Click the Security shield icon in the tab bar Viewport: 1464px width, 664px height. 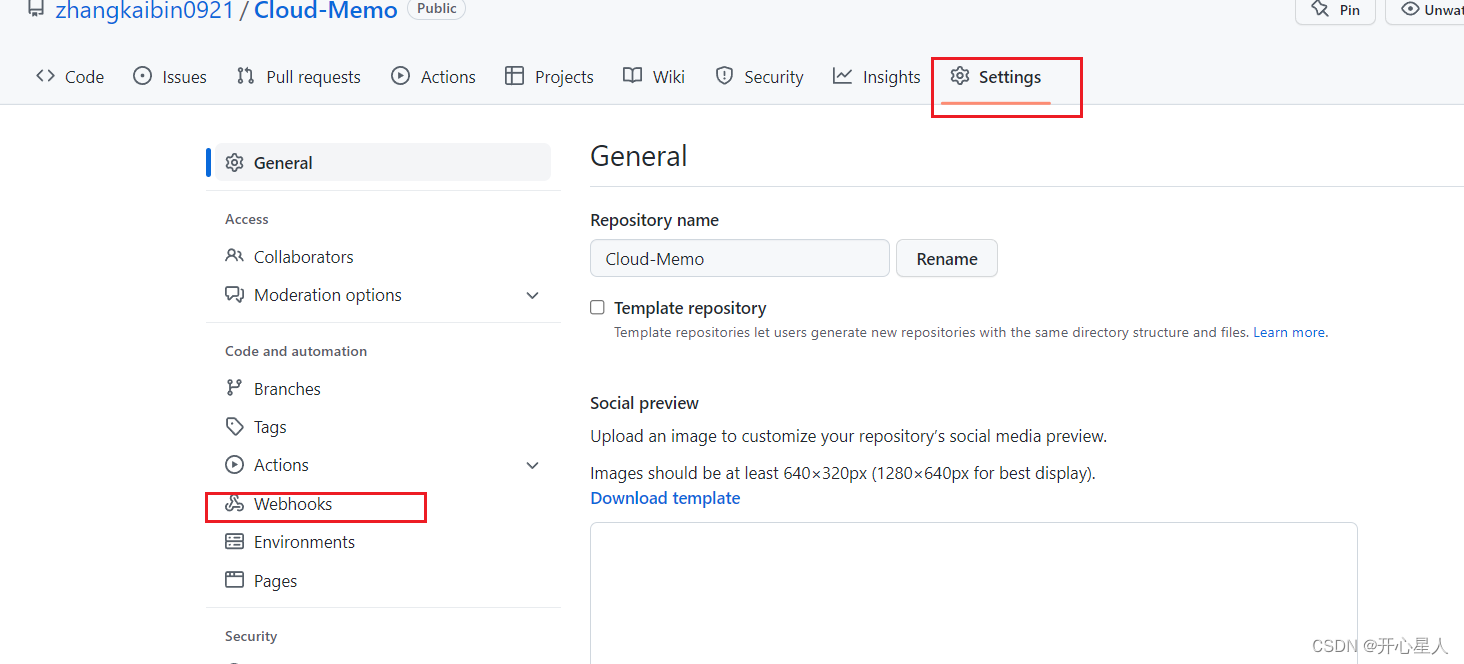[725, 76]
